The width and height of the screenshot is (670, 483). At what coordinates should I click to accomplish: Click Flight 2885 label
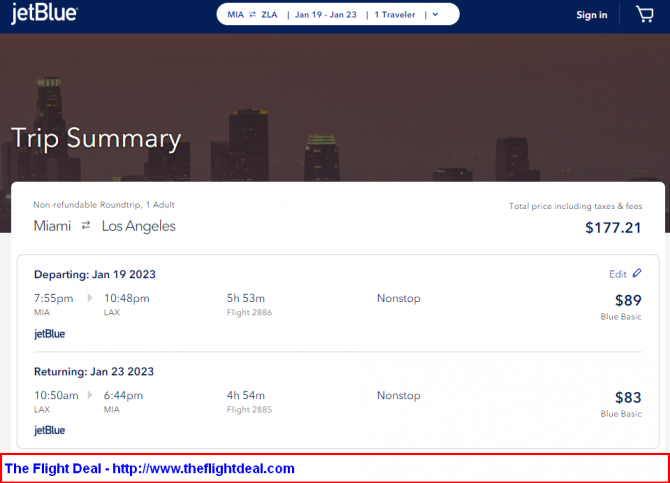[249, 409]
